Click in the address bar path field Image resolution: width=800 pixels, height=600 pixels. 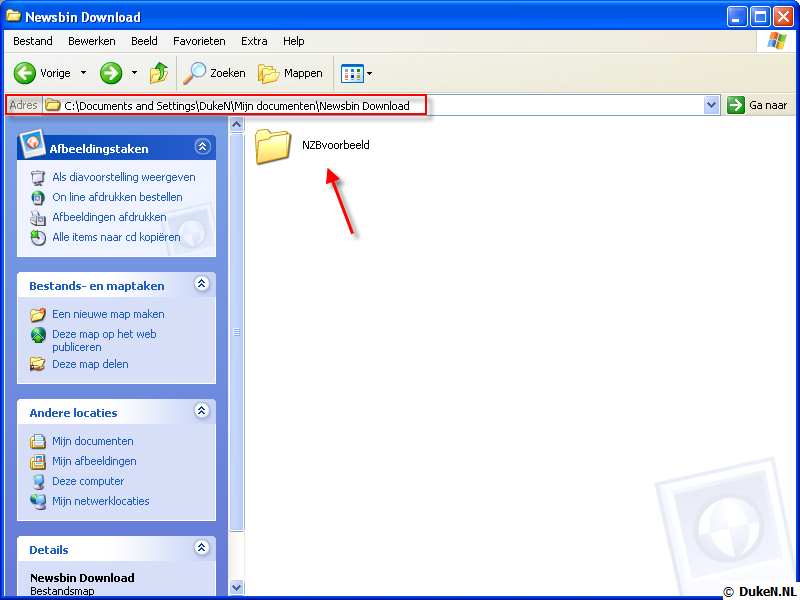coord(372,106)
